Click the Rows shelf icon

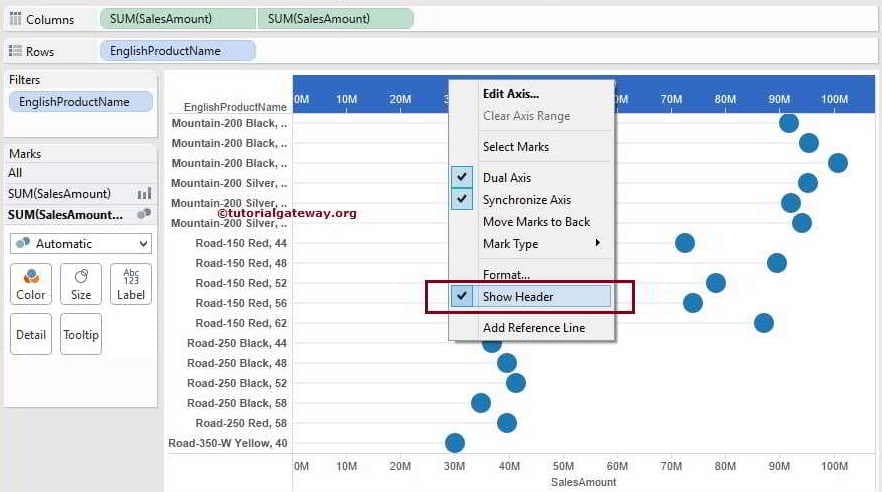(15, 51)
